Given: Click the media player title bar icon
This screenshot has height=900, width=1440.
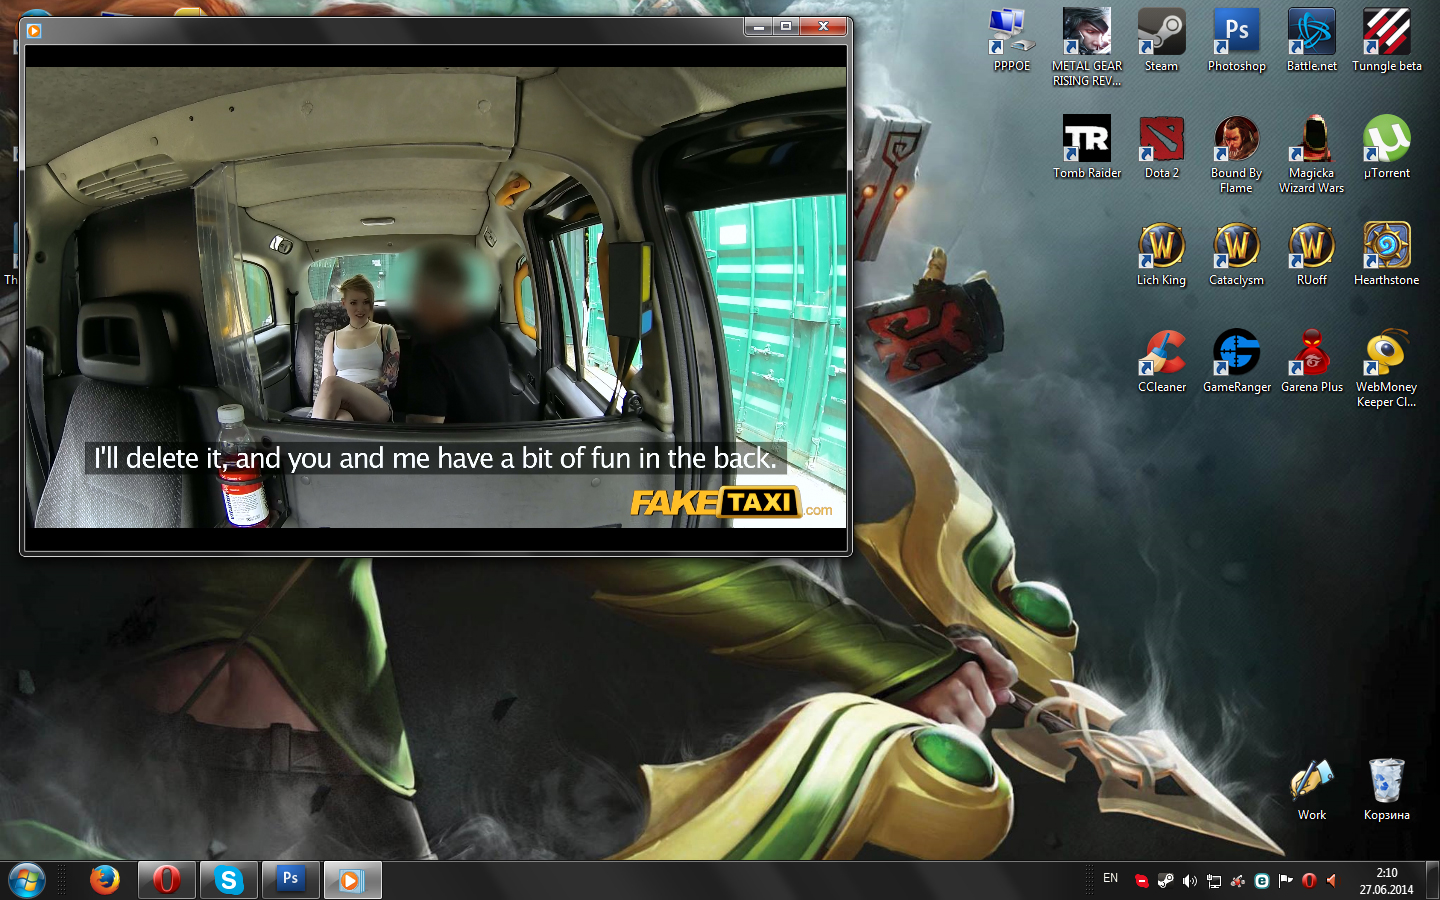Looking at the screenshot, I should click(x=34, y=30).
